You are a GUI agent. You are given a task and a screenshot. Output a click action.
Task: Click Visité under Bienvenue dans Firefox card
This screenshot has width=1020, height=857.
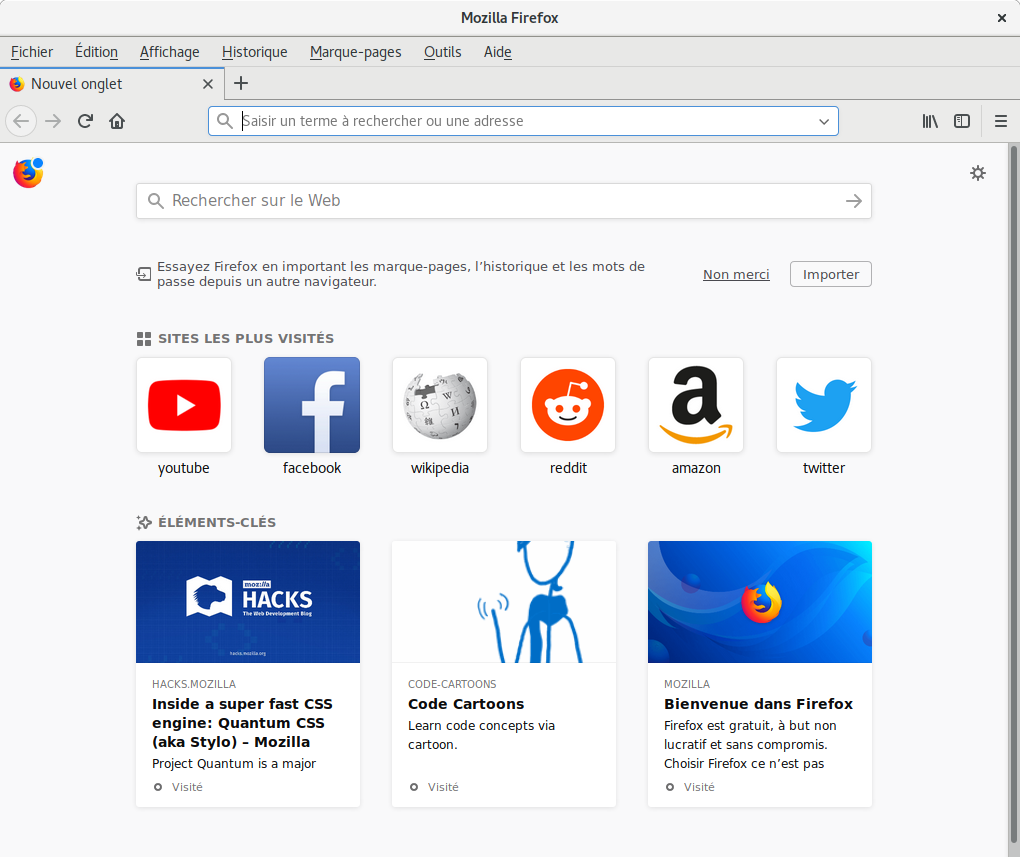click(699, 787)
